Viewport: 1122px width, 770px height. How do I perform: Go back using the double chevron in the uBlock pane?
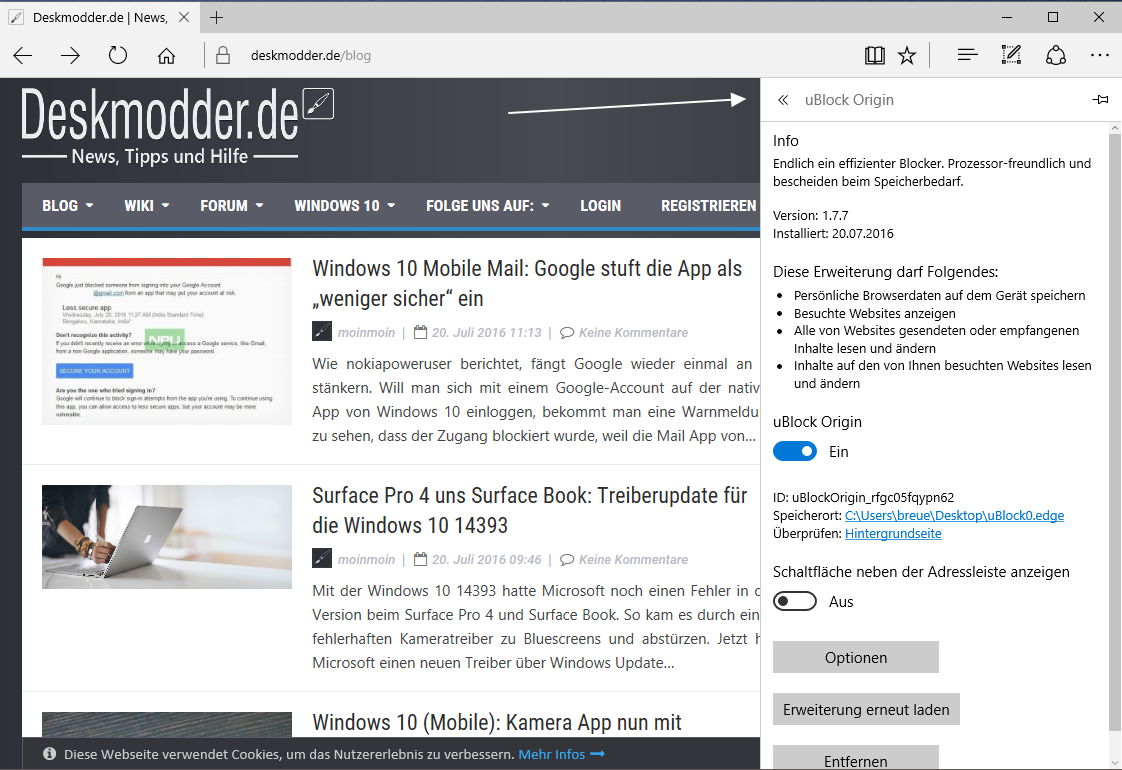click(783, 100)
